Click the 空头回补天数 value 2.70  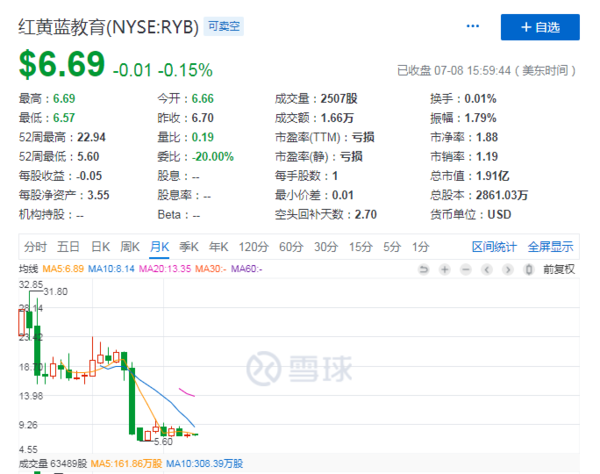(366, 215)
